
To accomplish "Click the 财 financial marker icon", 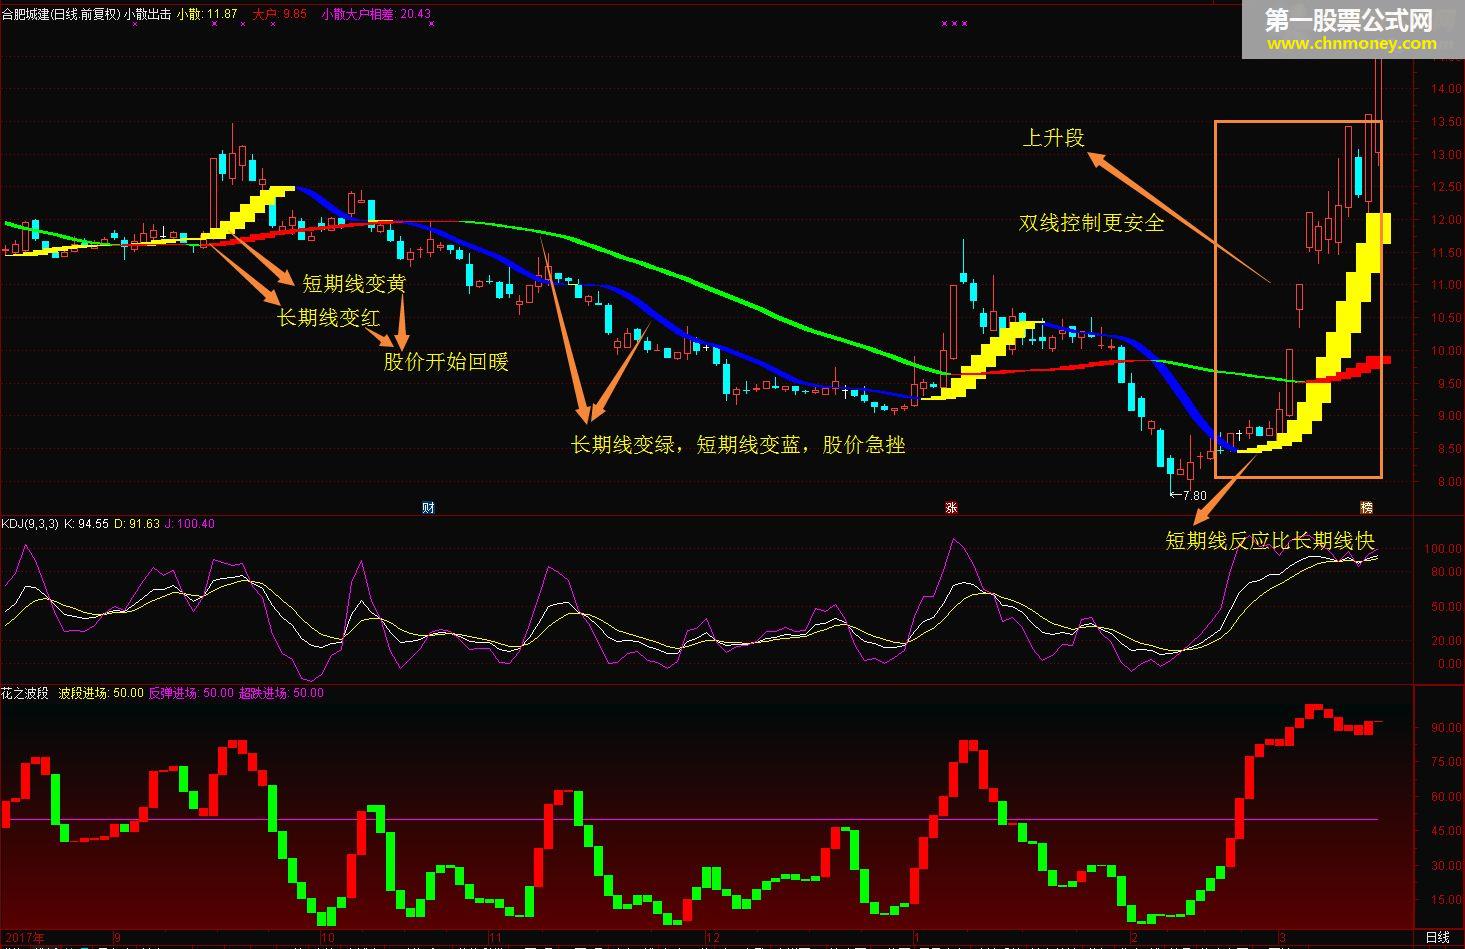I will [x=428, y=508].
